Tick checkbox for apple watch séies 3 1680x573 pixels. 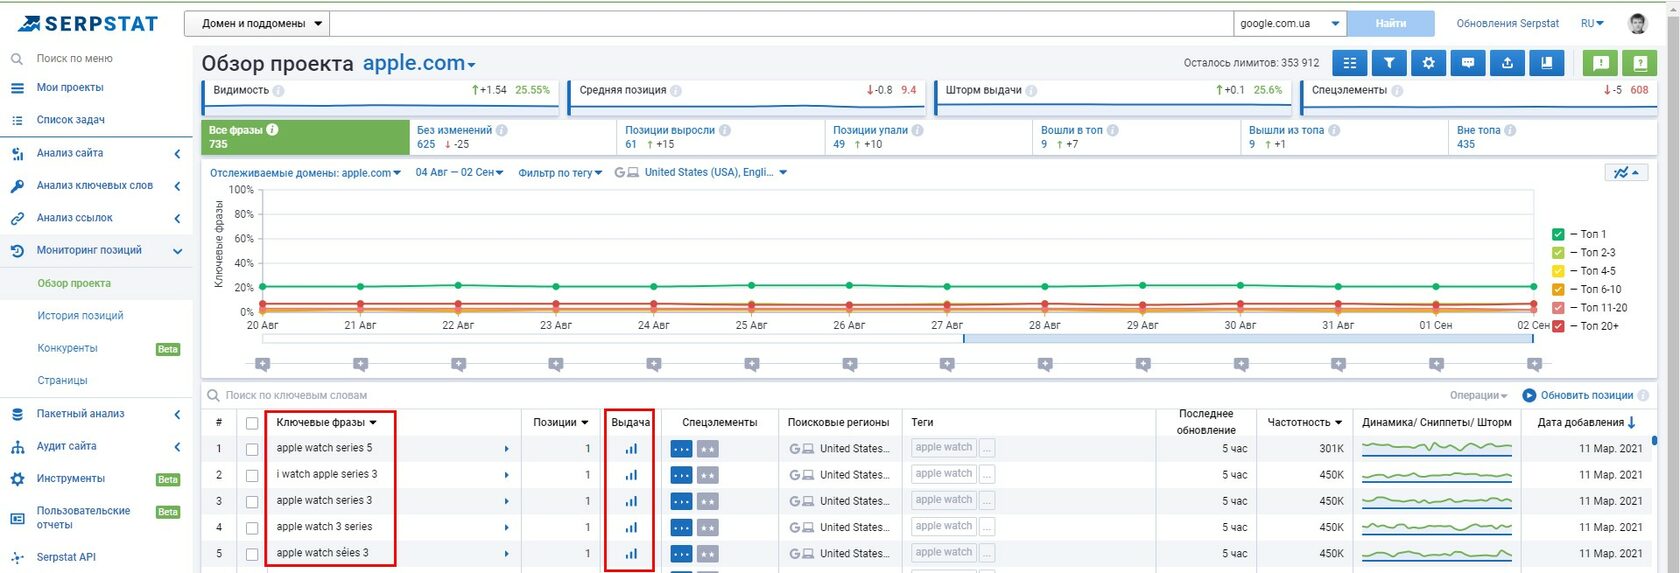252,554
